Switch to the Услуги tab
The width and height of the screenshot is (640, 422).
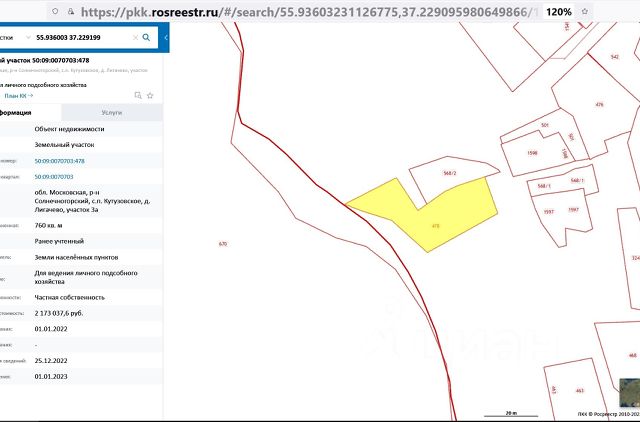tap(112, 113)
